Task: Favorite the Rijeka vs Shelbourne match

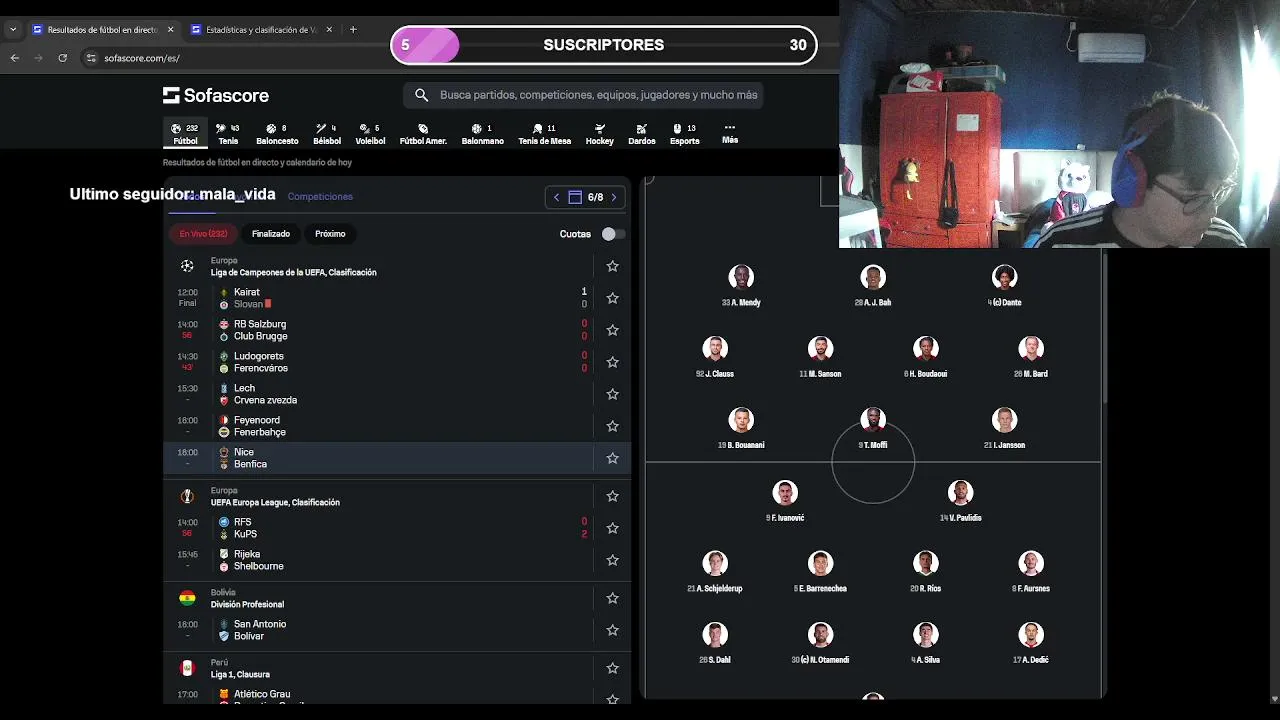Action: click(613, 560)
